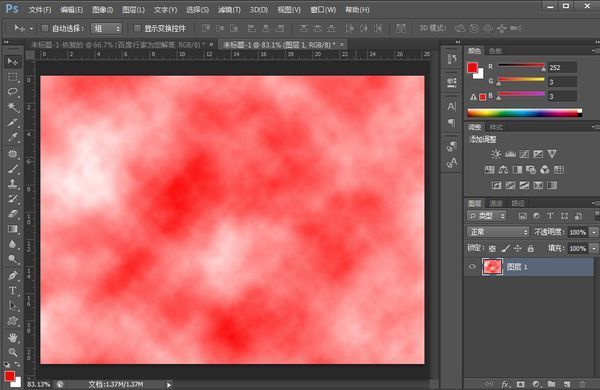Viewport: 600px width, 390px height.
Task: Click the R value input field
Action: point(562,68)
